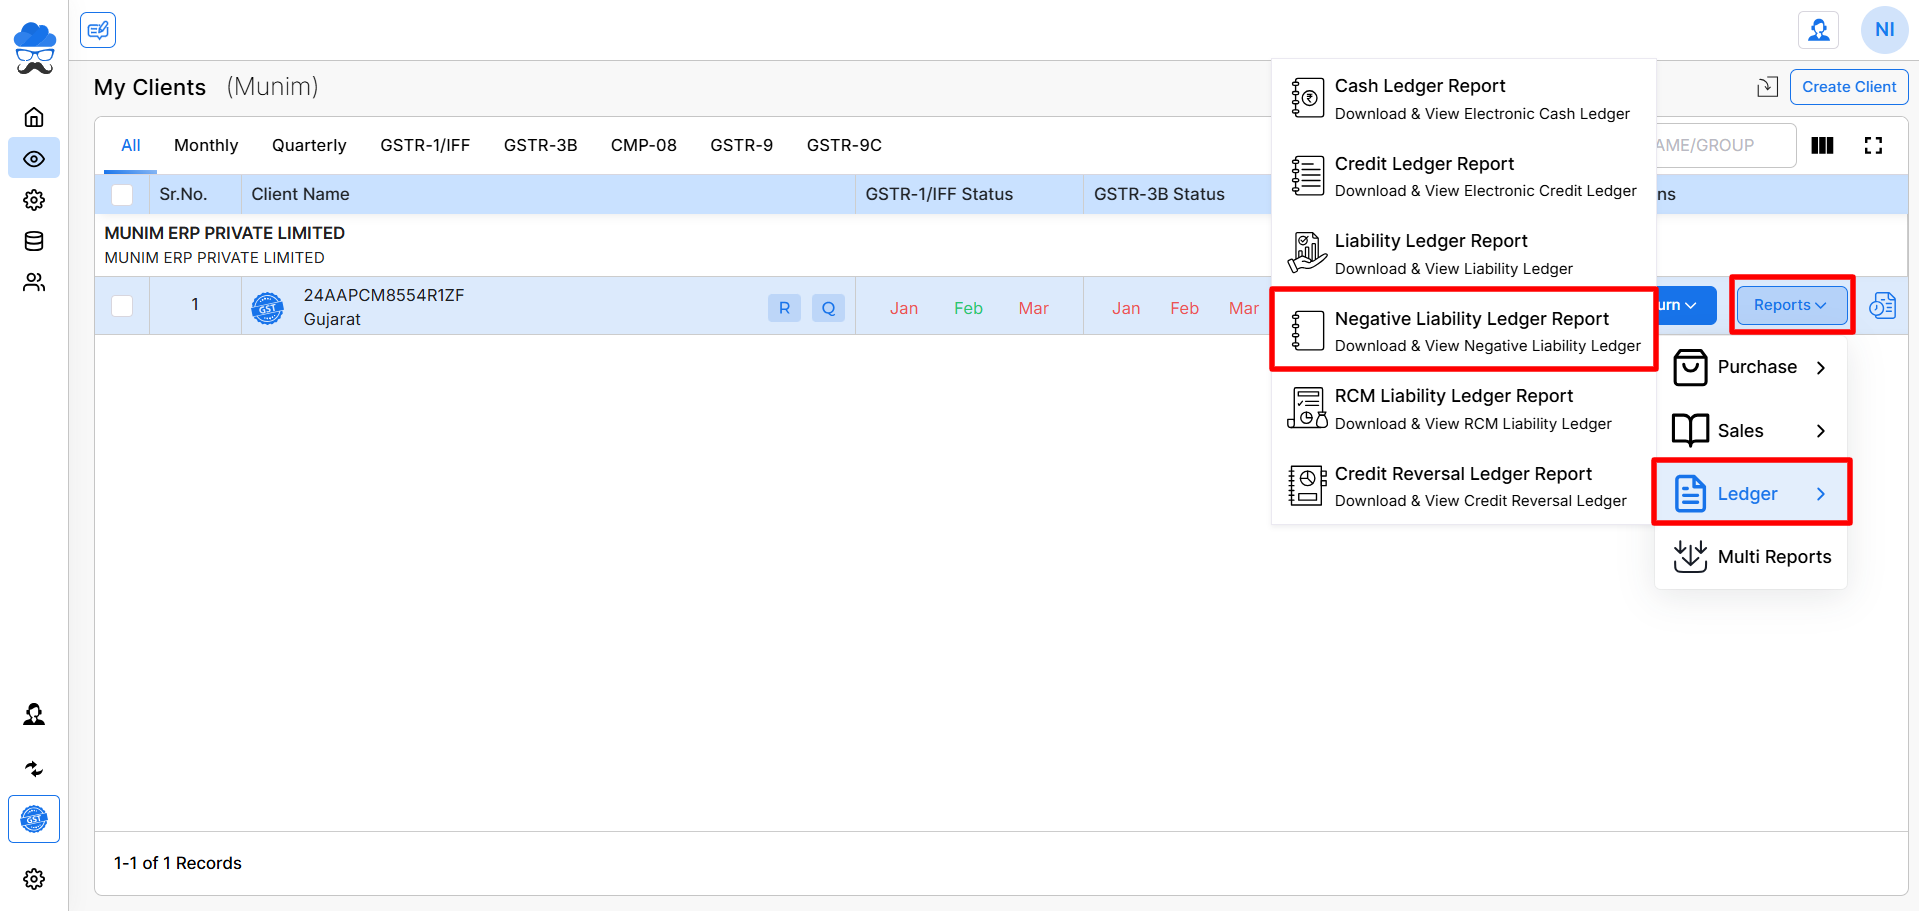Screen dimensions: 1919x911
Task: Switch to the Quarterly tab
Action: pos(309,146)
